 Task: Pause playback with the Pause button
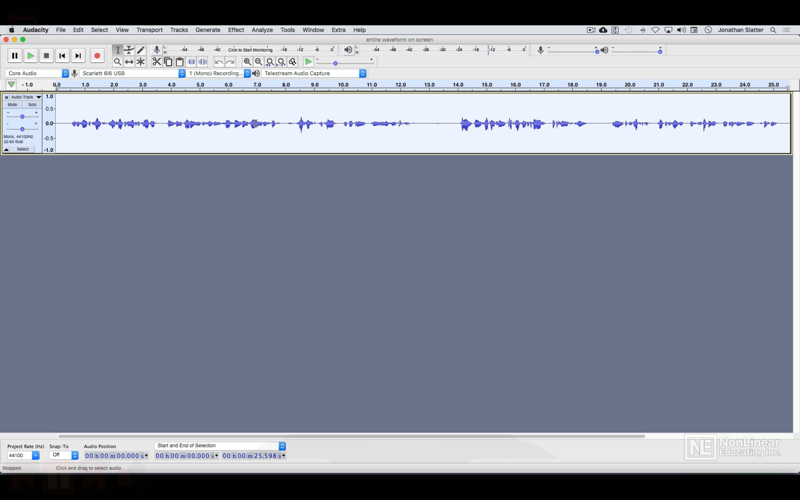click(15, 56)
